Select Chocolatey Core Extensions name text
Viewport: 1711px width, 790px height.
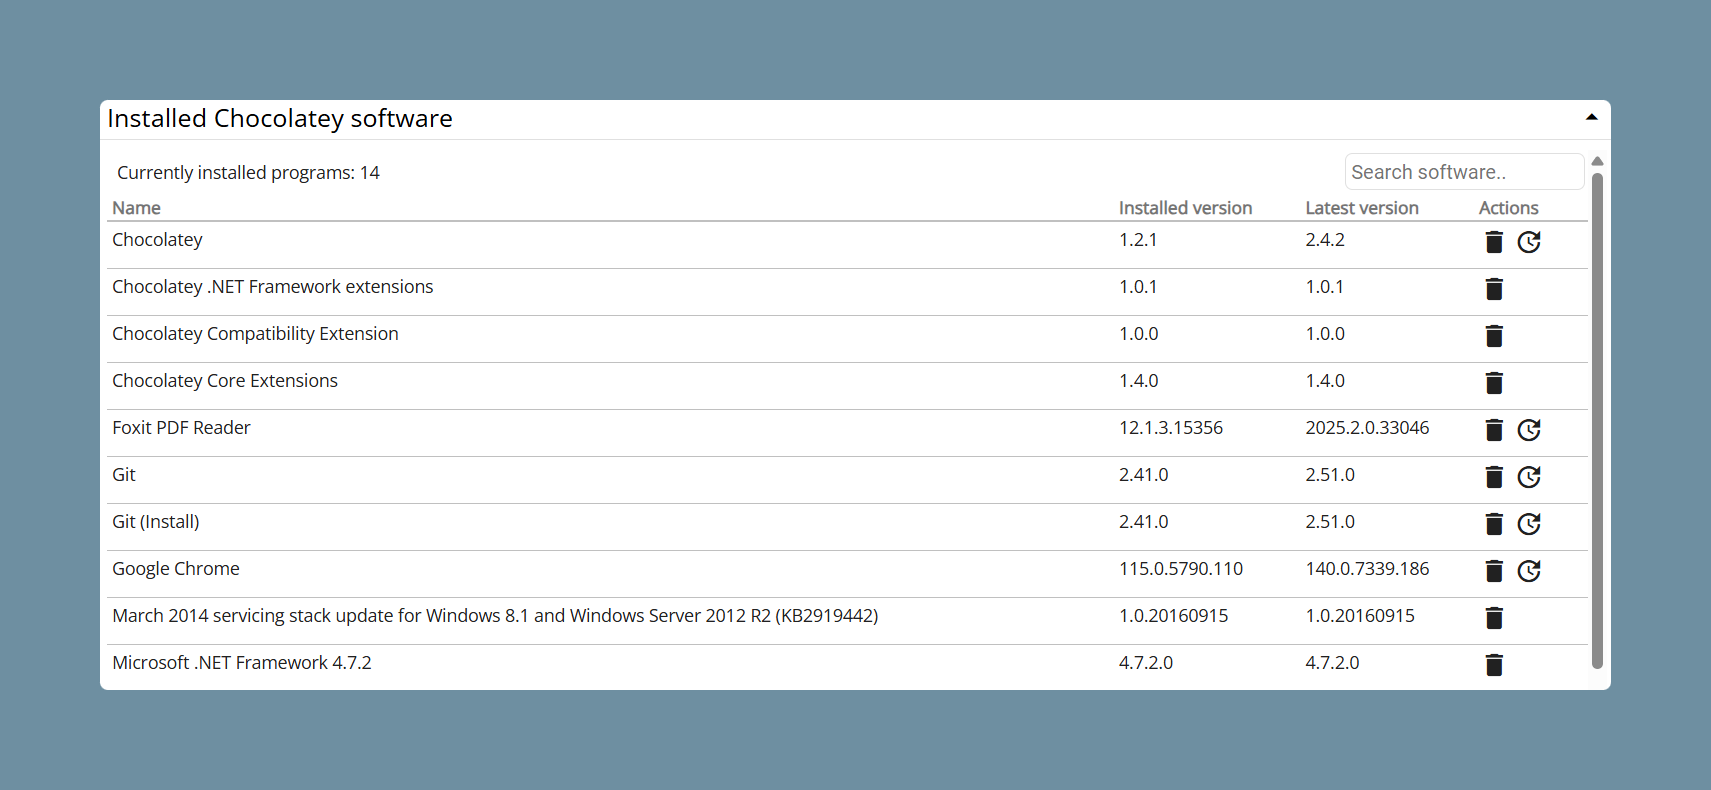point(225,381)
